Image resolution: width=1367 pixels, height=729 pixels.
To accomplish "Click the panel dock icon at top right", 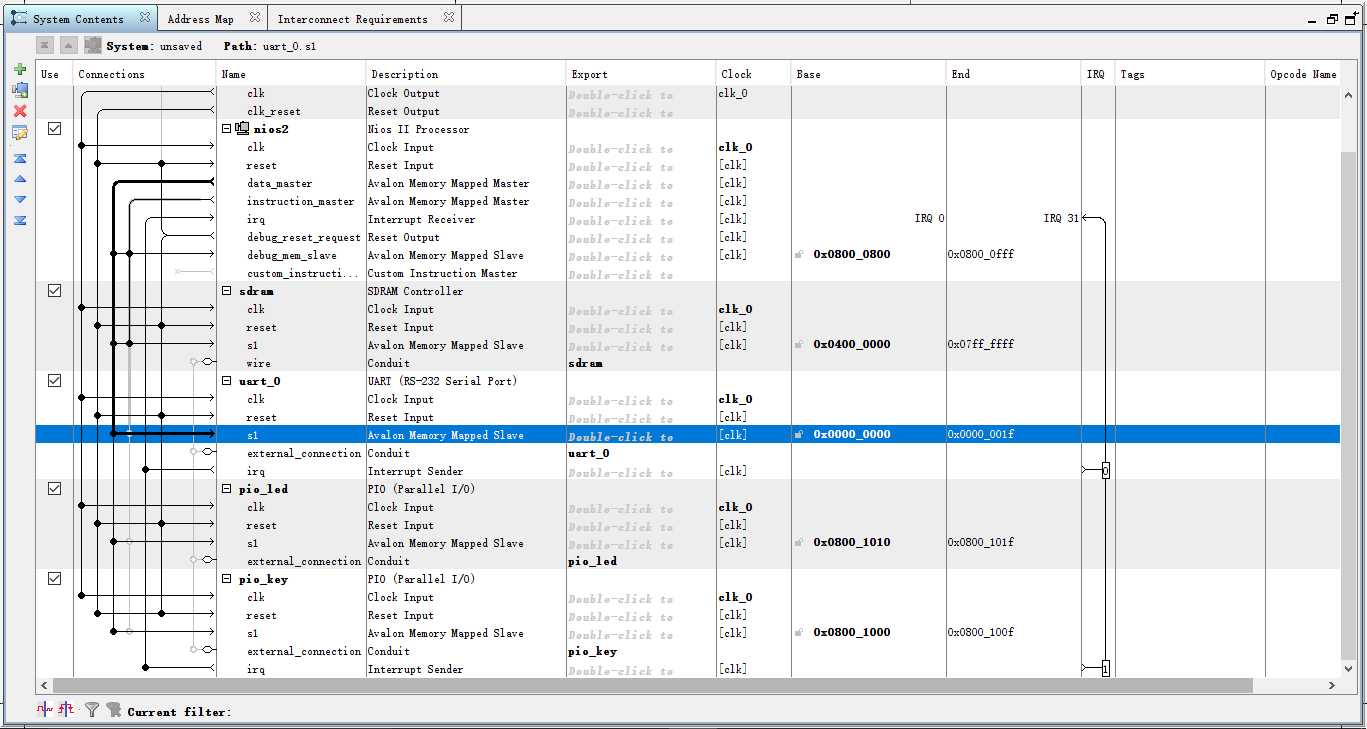I will tap(1350, 19).
